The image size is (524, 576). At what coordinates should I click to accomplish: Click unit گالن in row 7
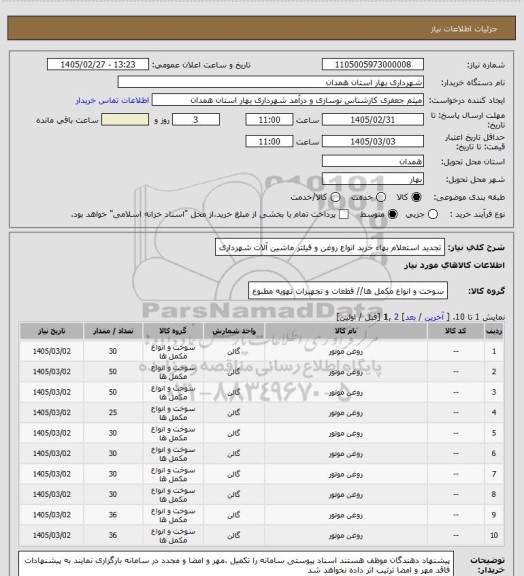pyautogui.click(x=234, y=474)
